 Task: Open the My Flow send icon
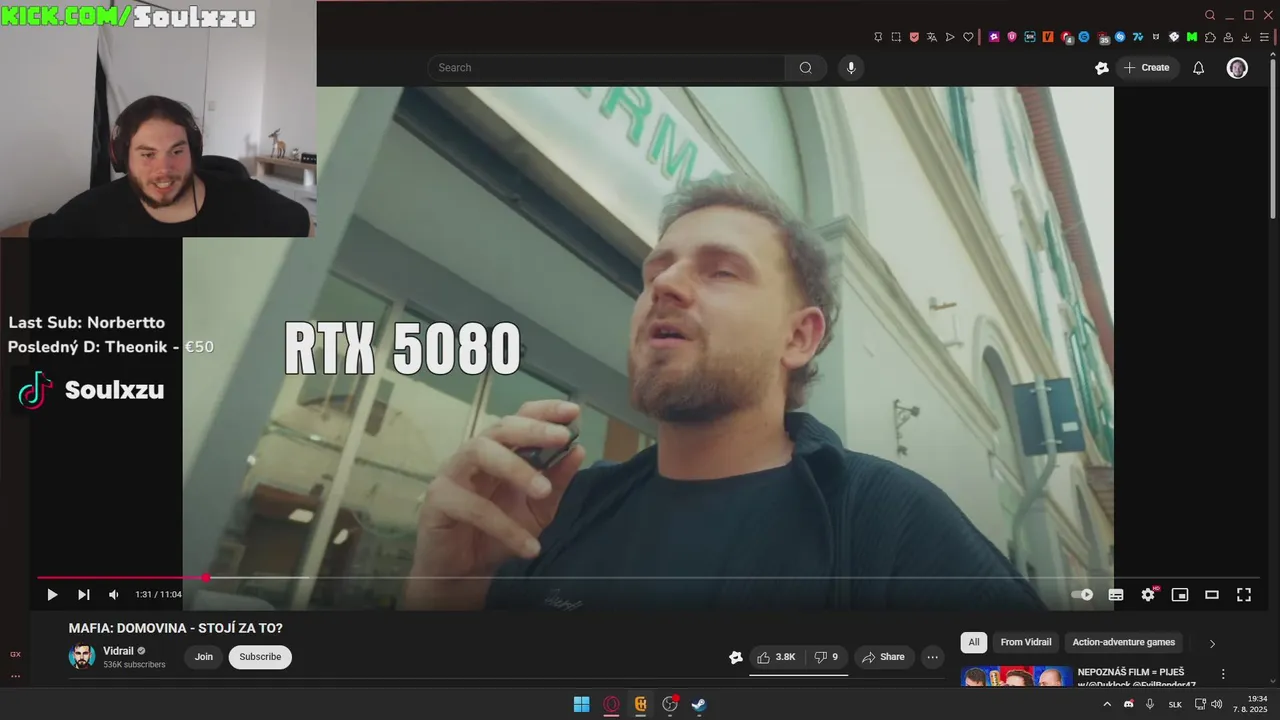point(950,37)
